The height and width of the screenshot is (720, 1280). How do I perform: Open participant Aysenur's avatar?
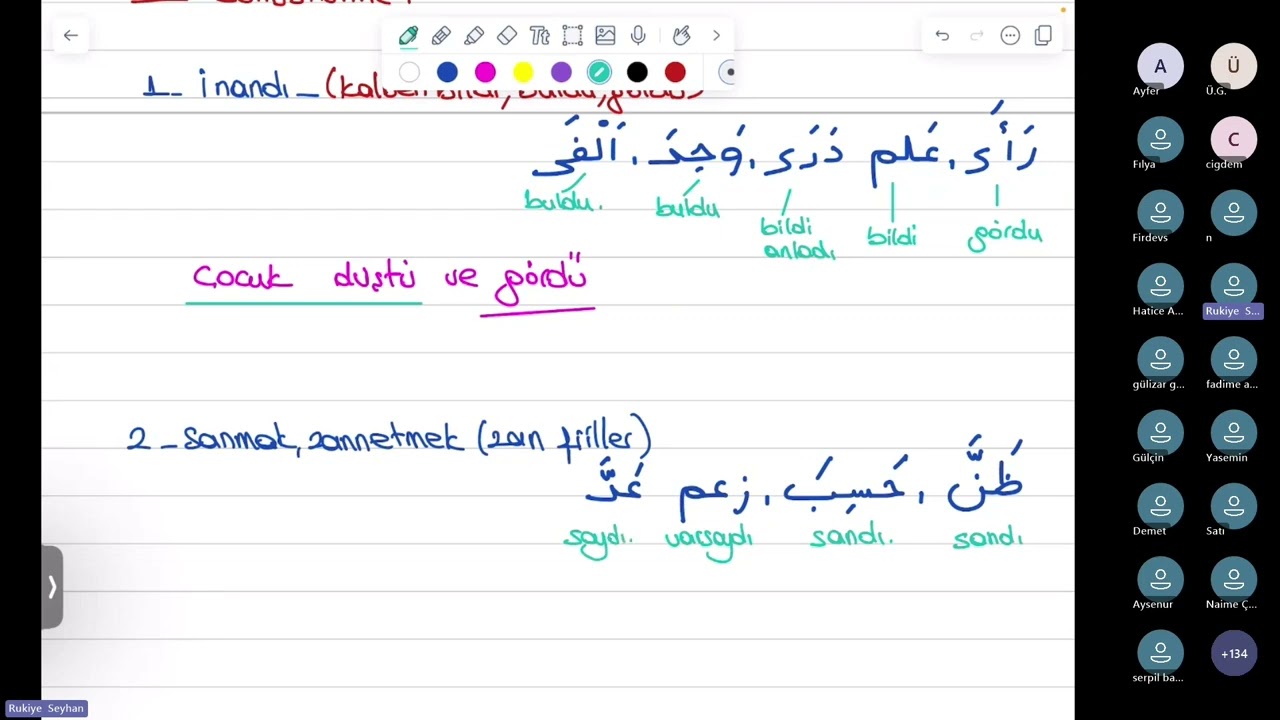[x=1160, y=579]
